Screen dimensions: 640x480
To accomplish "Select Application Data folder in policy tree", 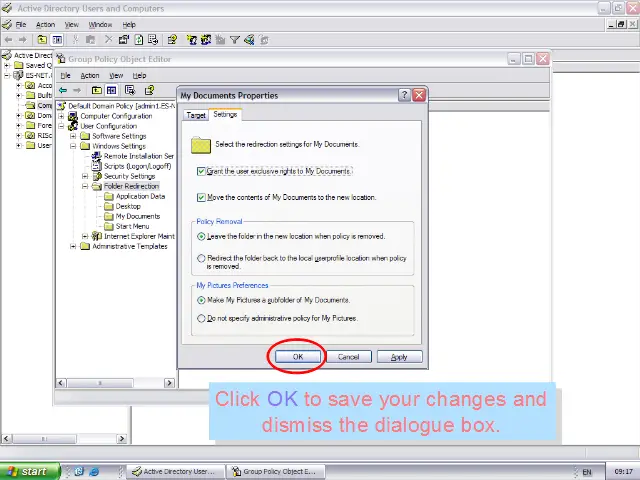I will click(x=140, y=196).
